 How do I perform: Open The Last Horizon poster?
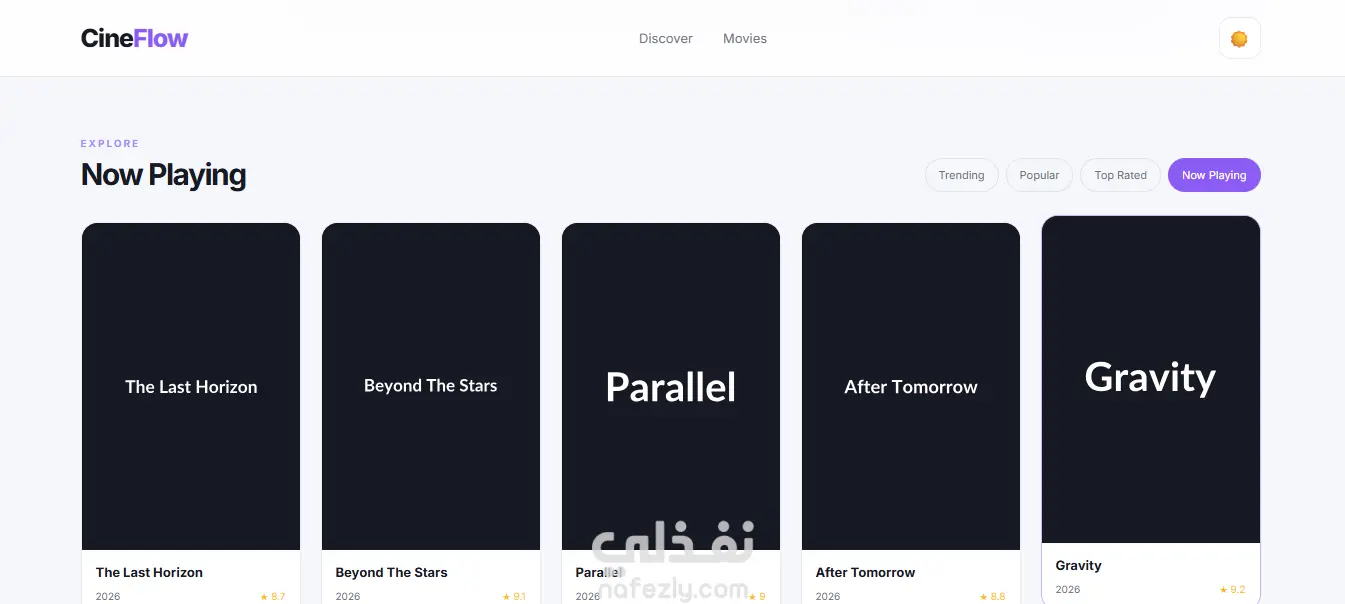click(191, 386)
